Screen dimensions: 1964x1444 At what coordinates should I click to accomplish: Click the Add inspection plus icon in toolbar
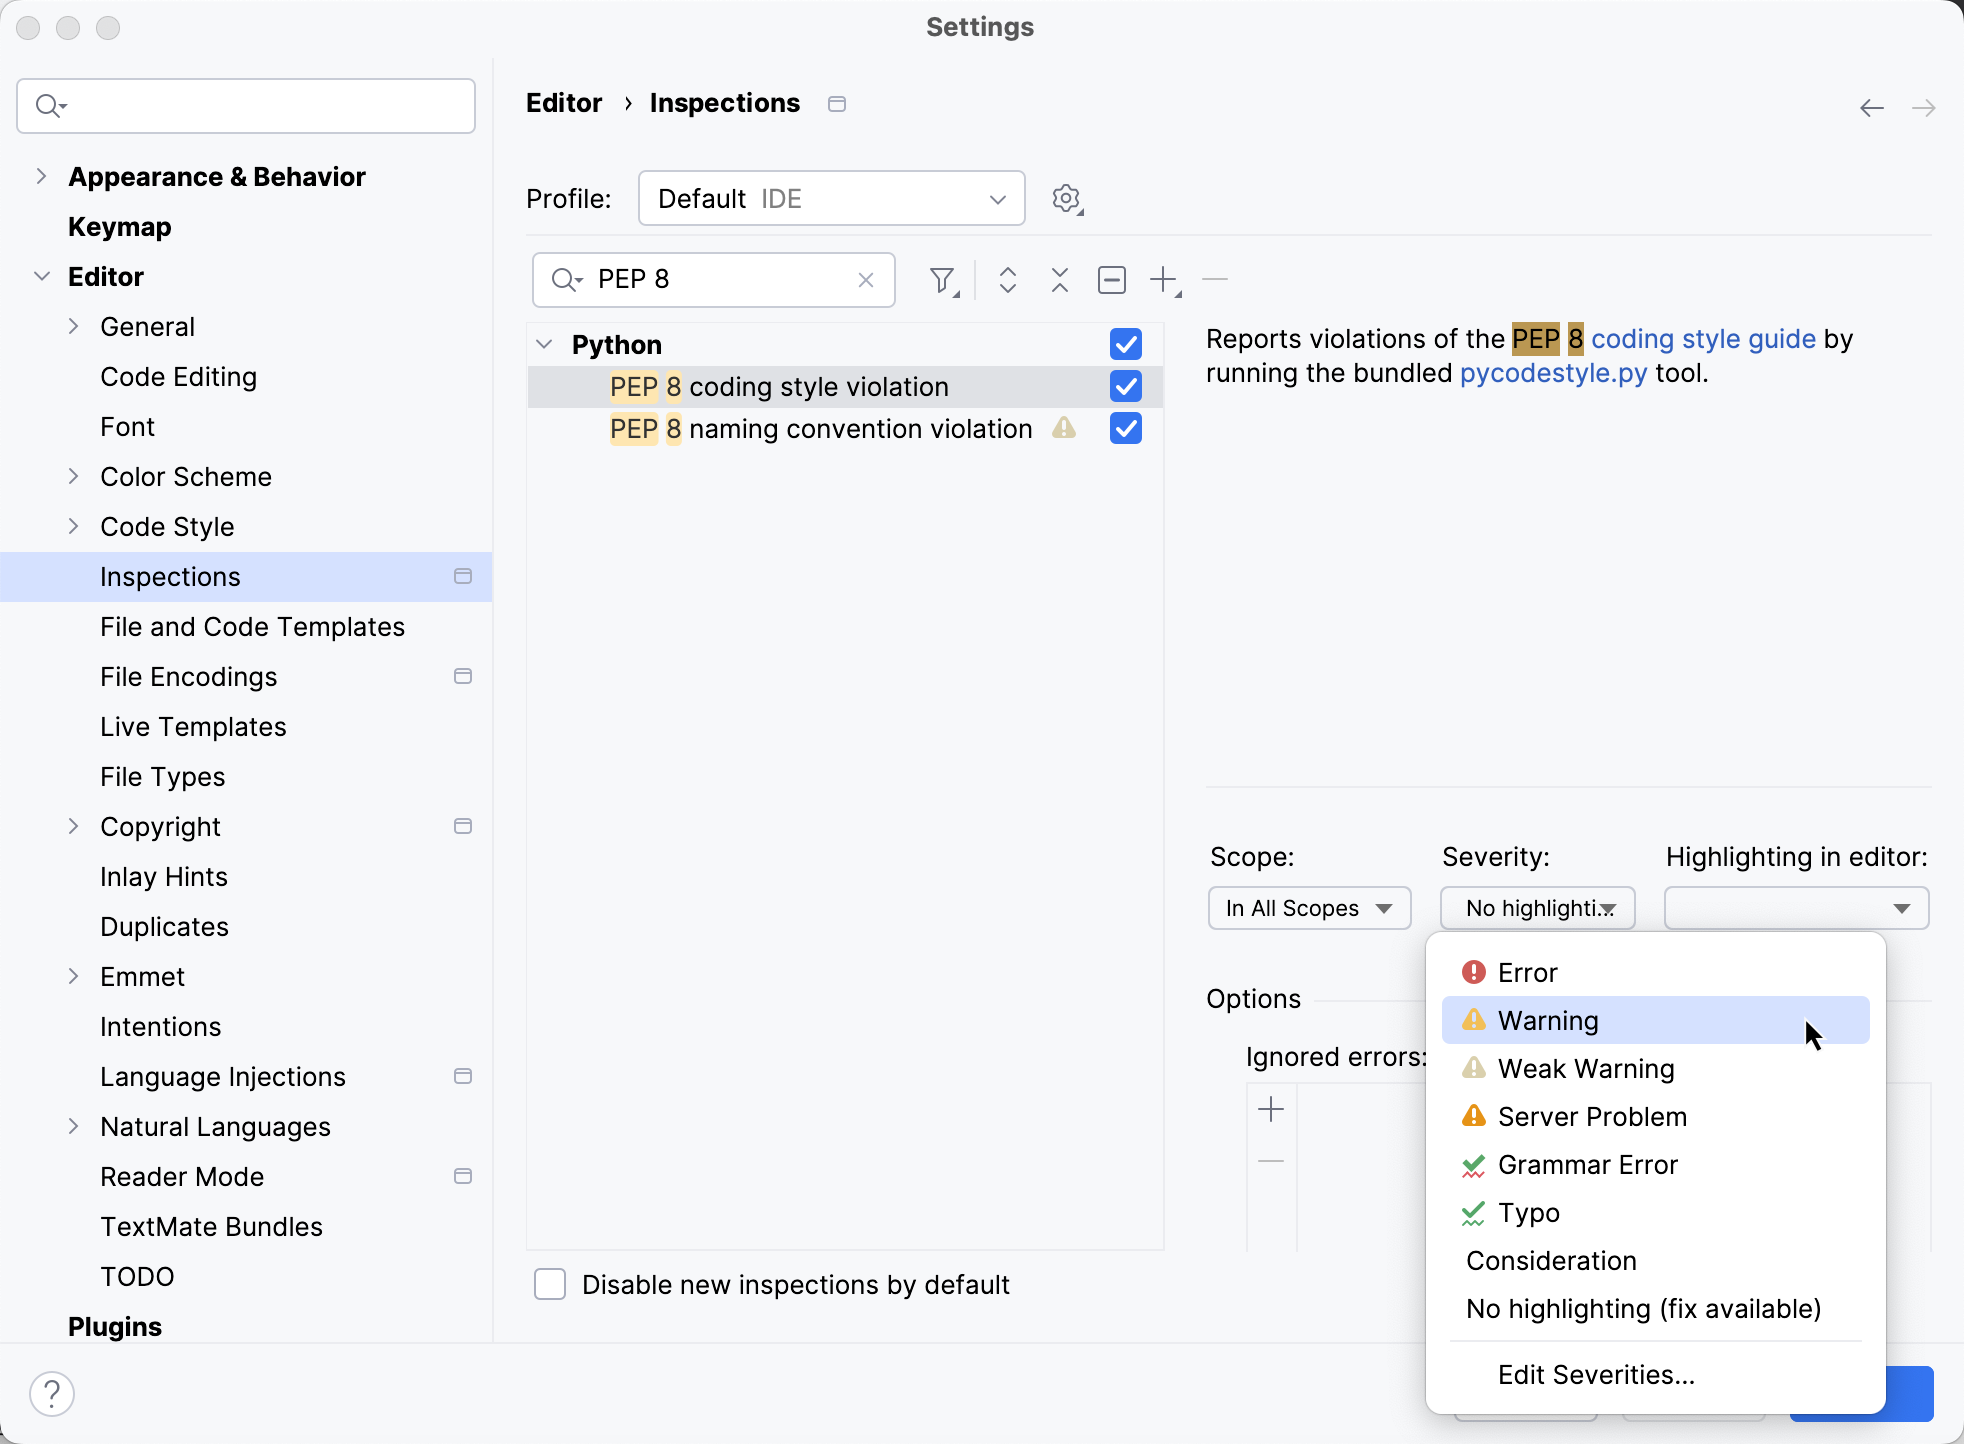1164,280
